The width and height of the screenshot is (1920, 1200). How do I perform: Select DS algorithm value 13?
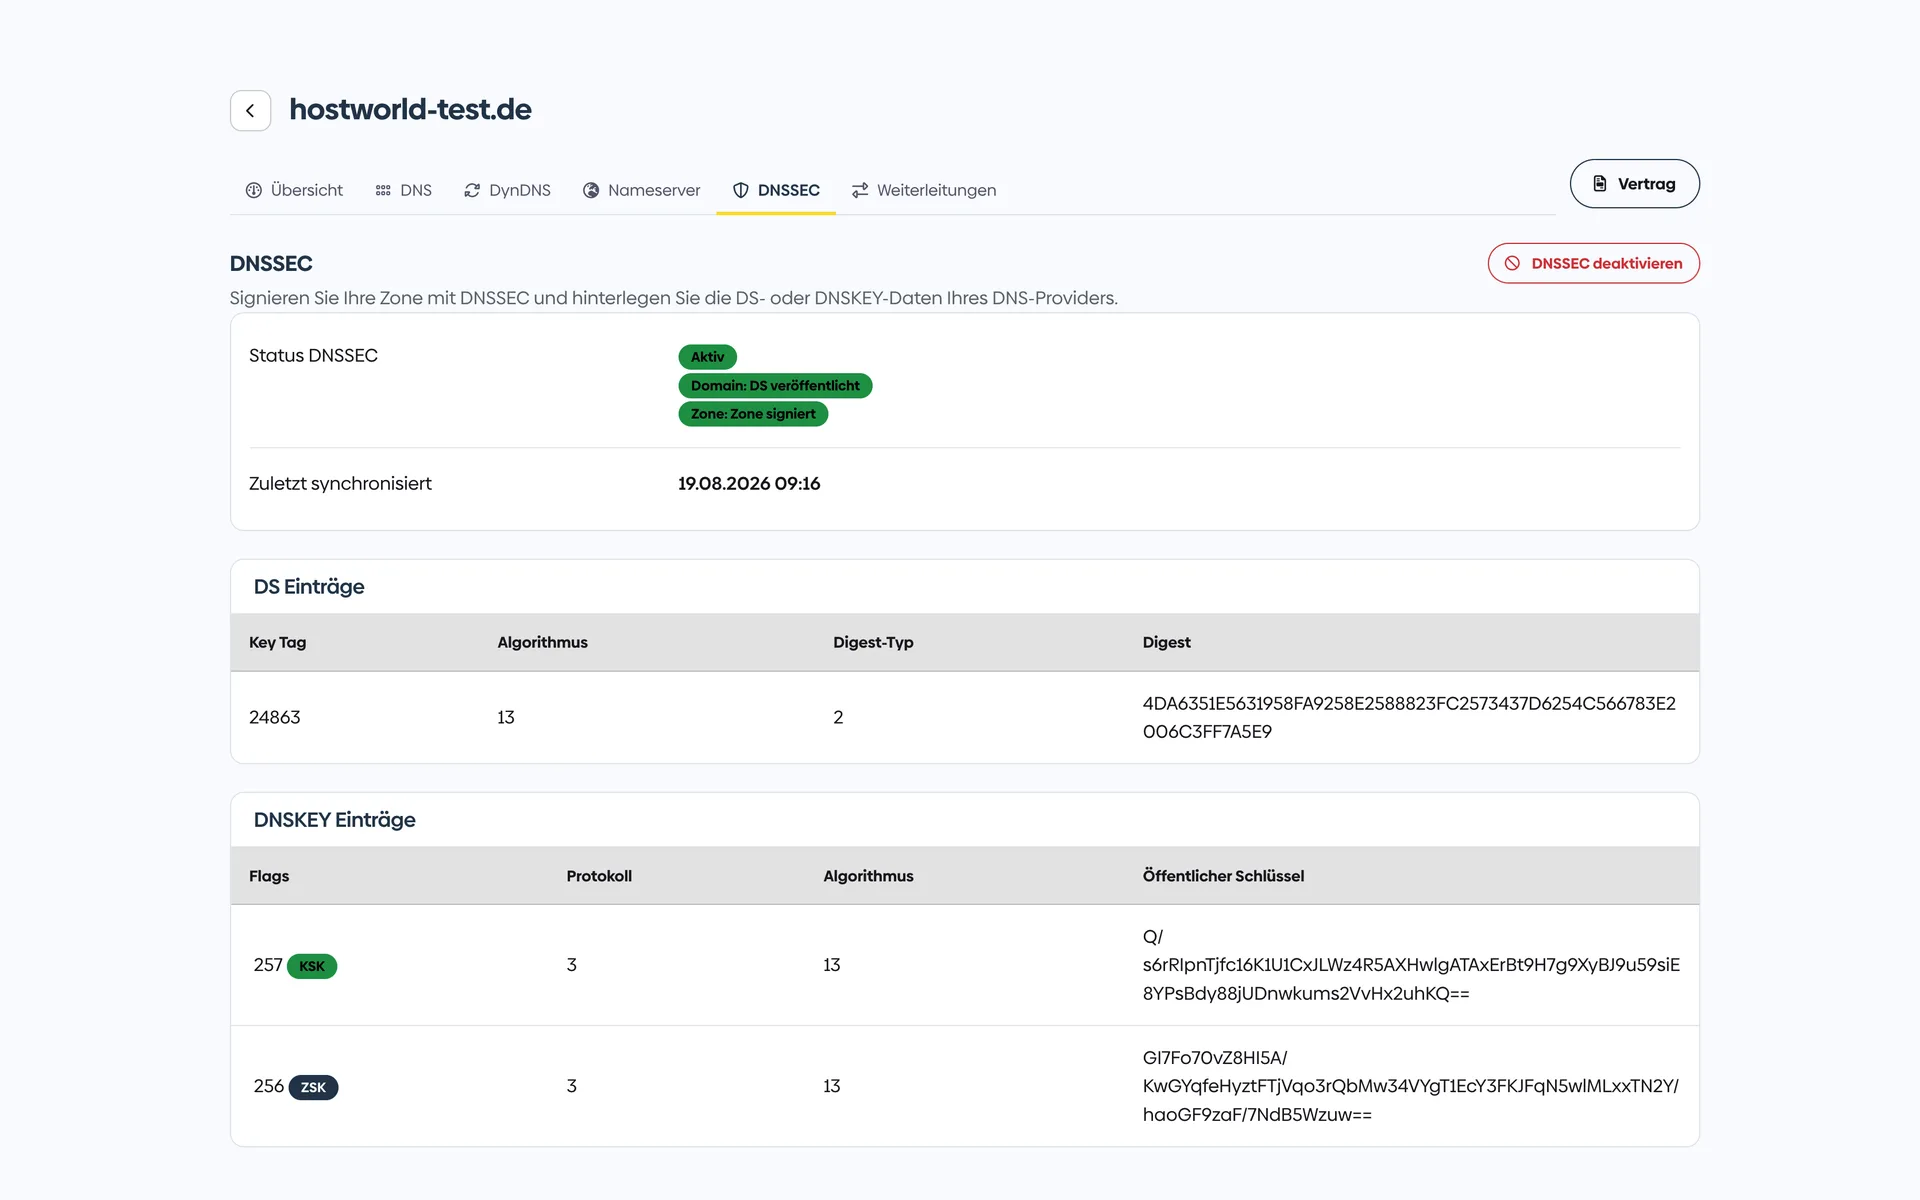coord(506,718)
